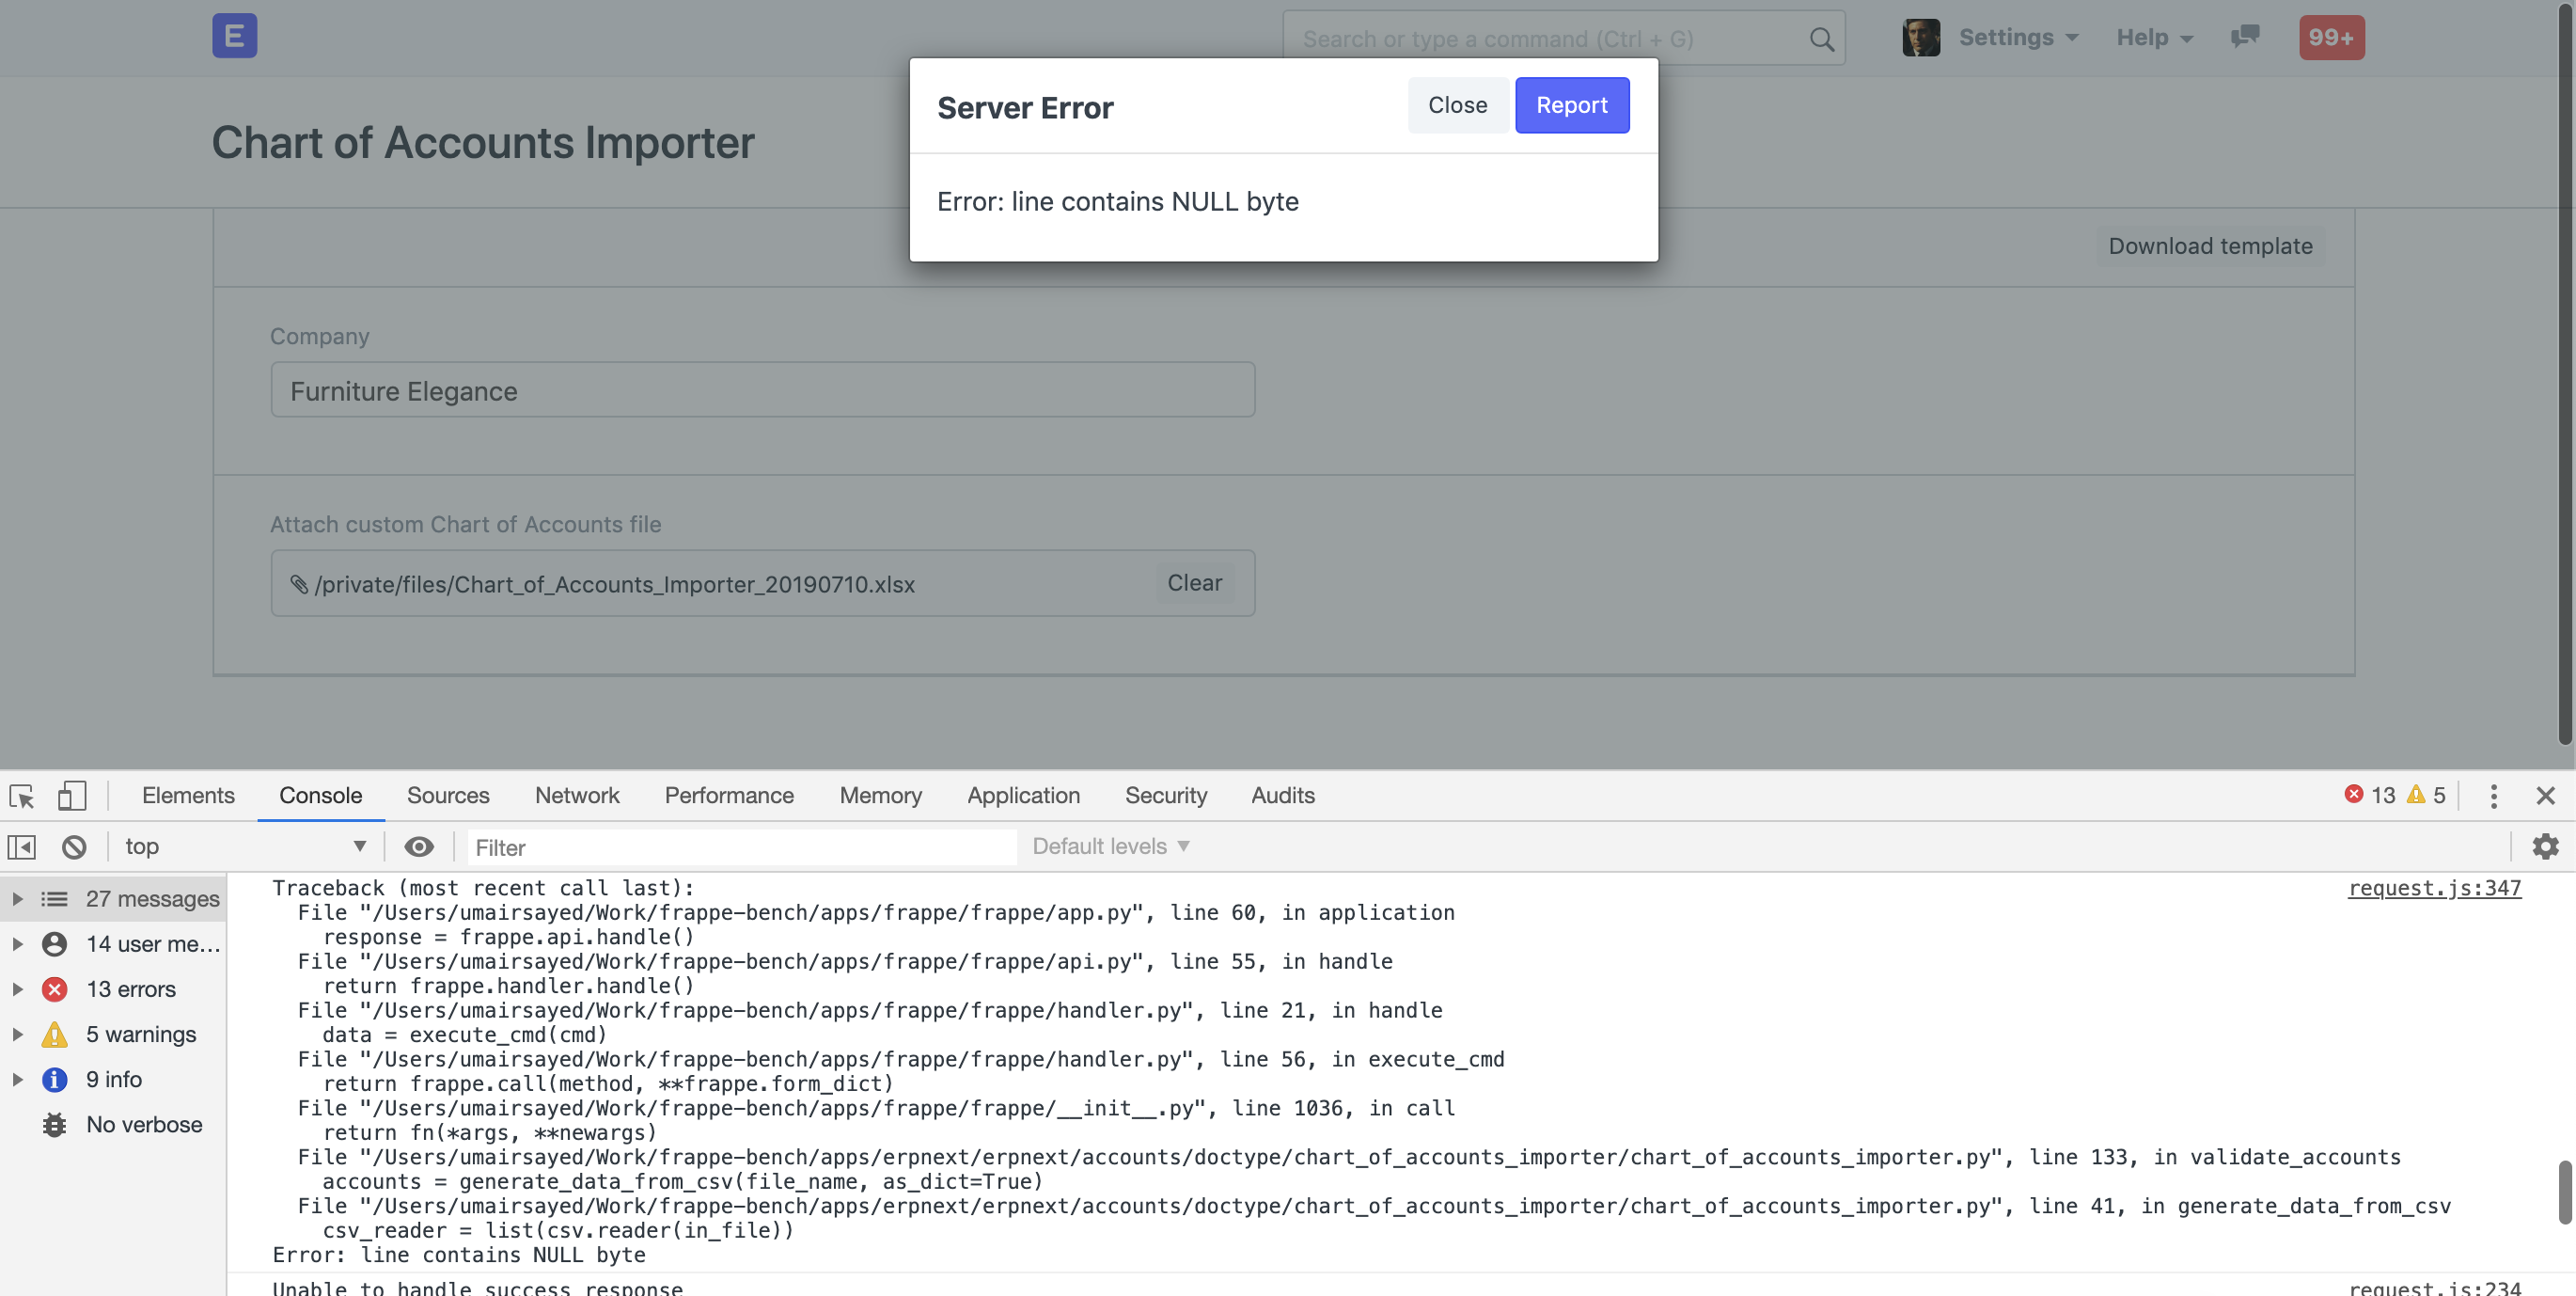Clear the console using the ban icon

pyautogui.click(x=75, y=846)
